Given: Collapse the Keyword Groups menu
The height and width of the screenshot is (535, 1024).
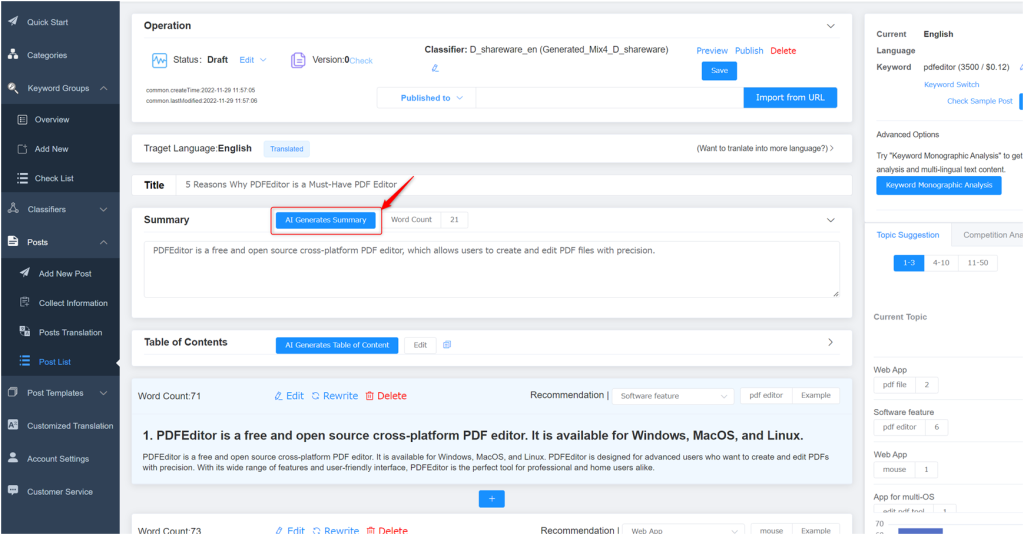Looking at the screenshot, I should point(104,88).
